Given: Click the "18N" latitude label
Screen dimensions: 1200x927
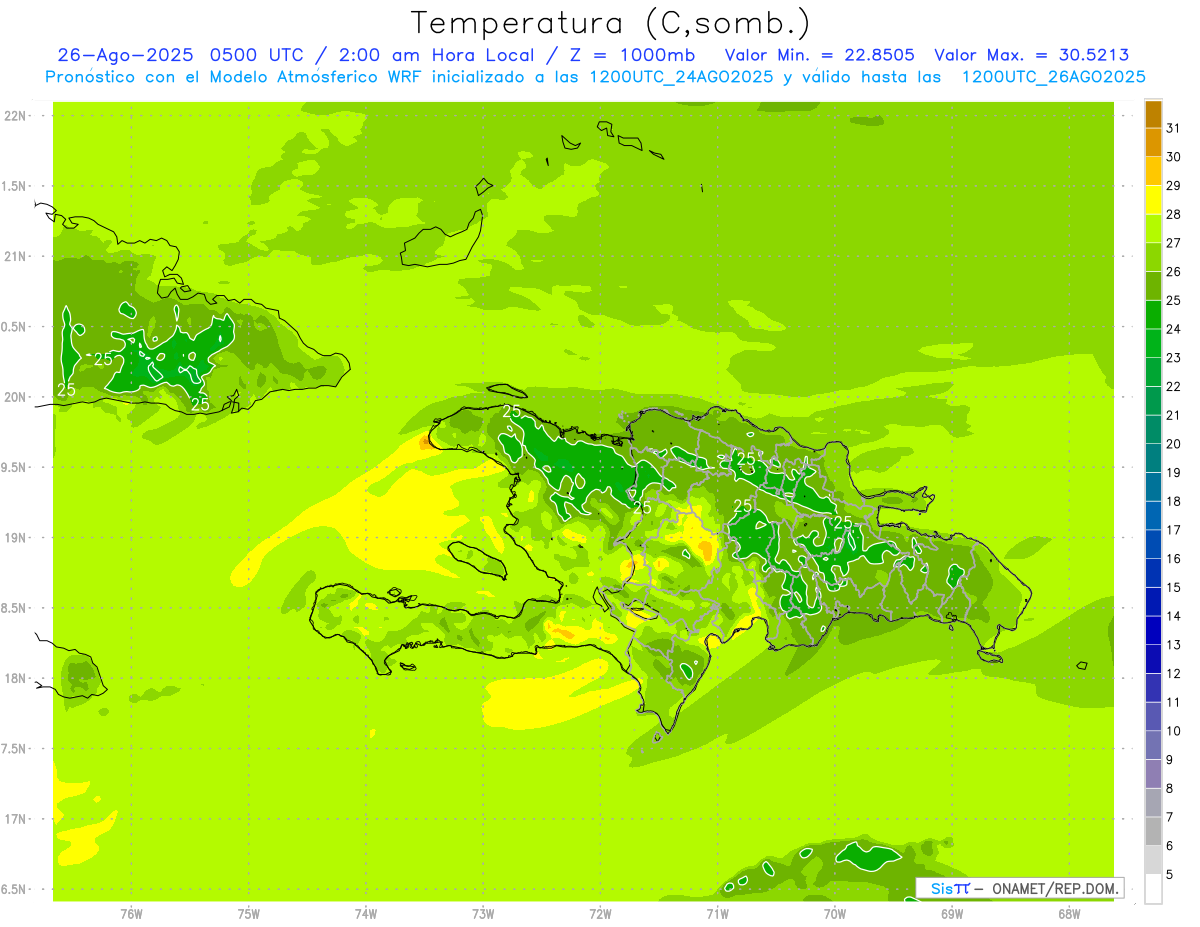Looking at the screenshot, I should (x=16, y=679).
